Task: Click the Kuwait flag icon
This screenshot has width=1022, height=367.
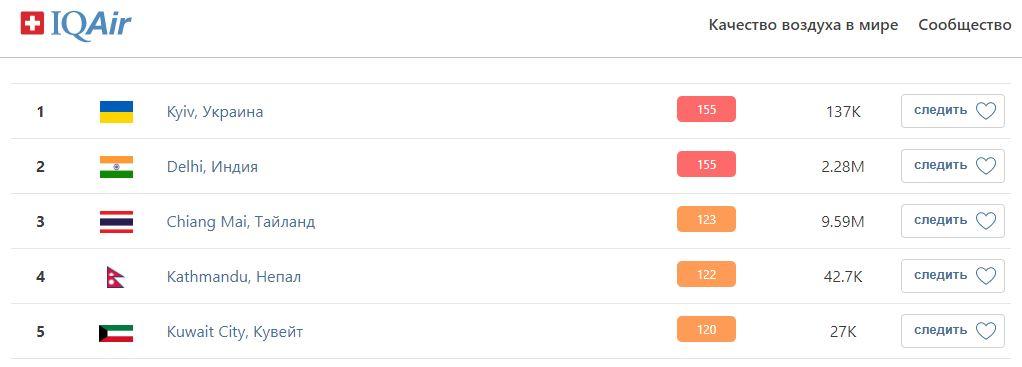Action: tap(116, 332)
